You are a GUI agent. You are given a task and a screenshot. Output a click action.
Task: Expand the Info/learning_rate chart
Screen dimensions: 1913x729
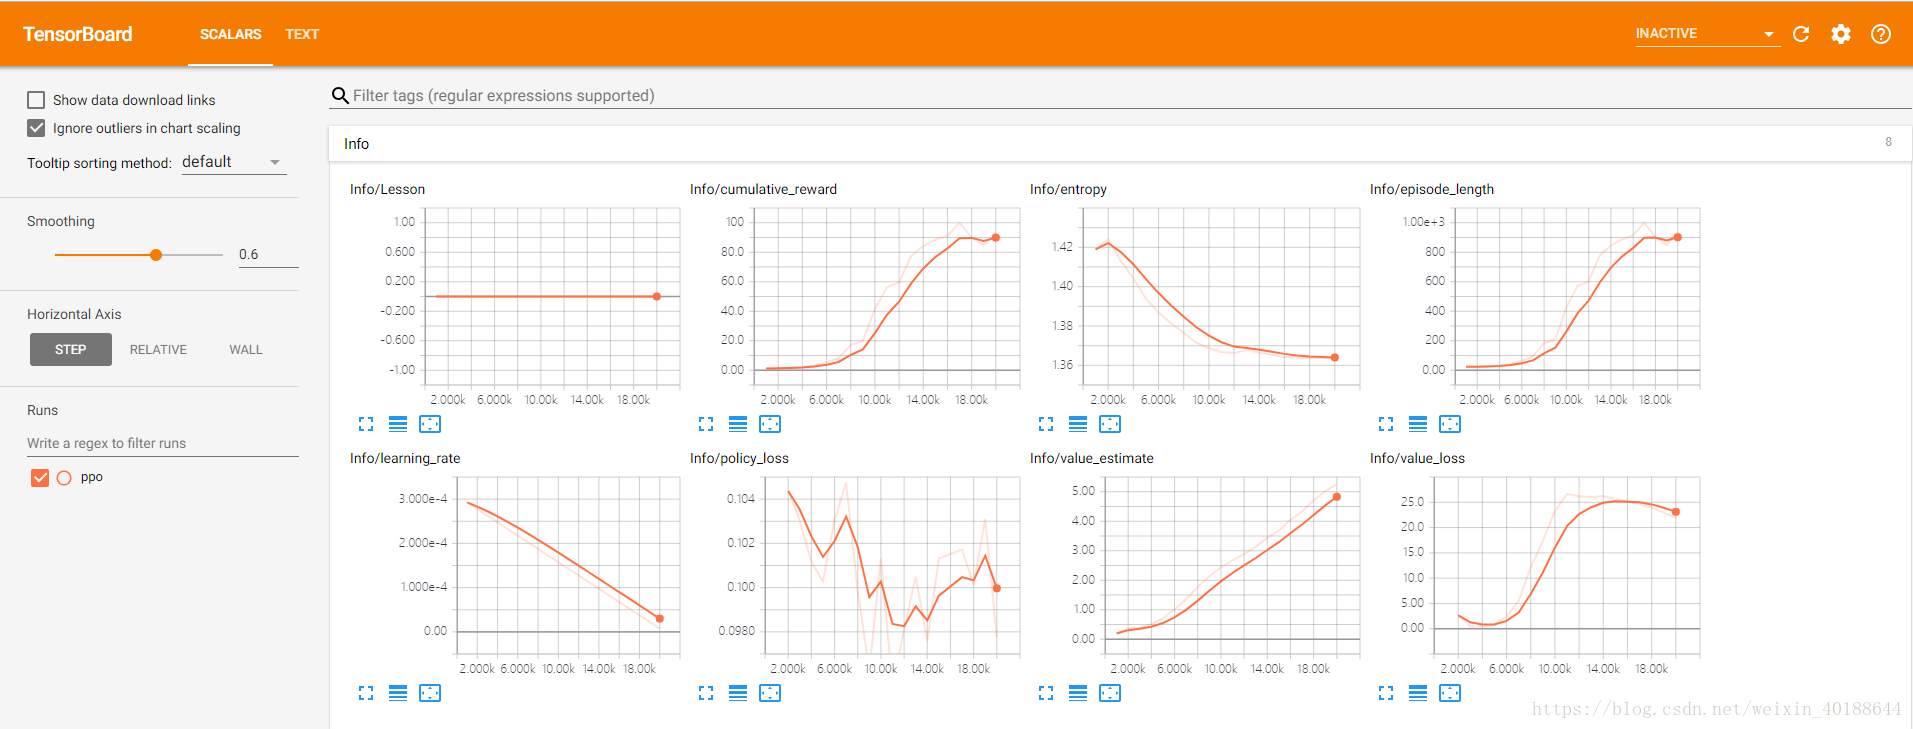click(366, 693)
